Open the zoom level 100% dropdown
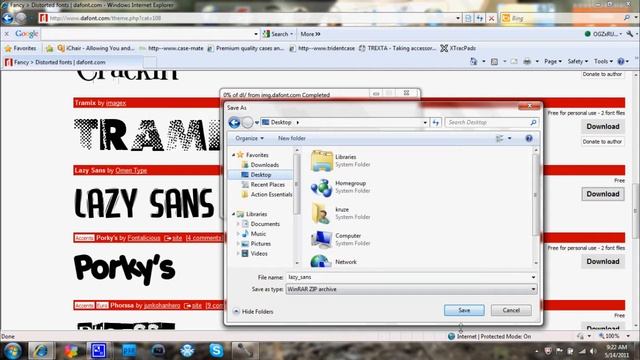This screenshot has height=360, width=640. tap(629, 336)
